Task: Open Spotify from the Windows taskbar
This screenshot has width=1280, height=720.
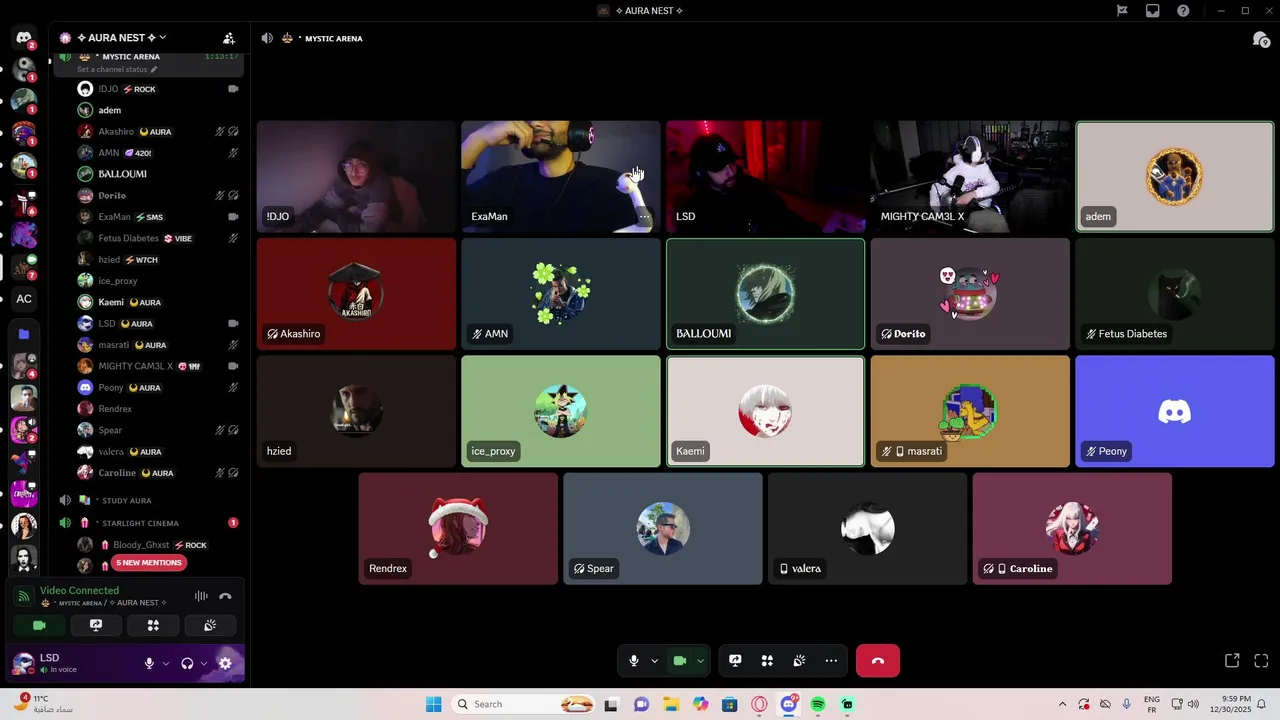Action: (818, 704)
